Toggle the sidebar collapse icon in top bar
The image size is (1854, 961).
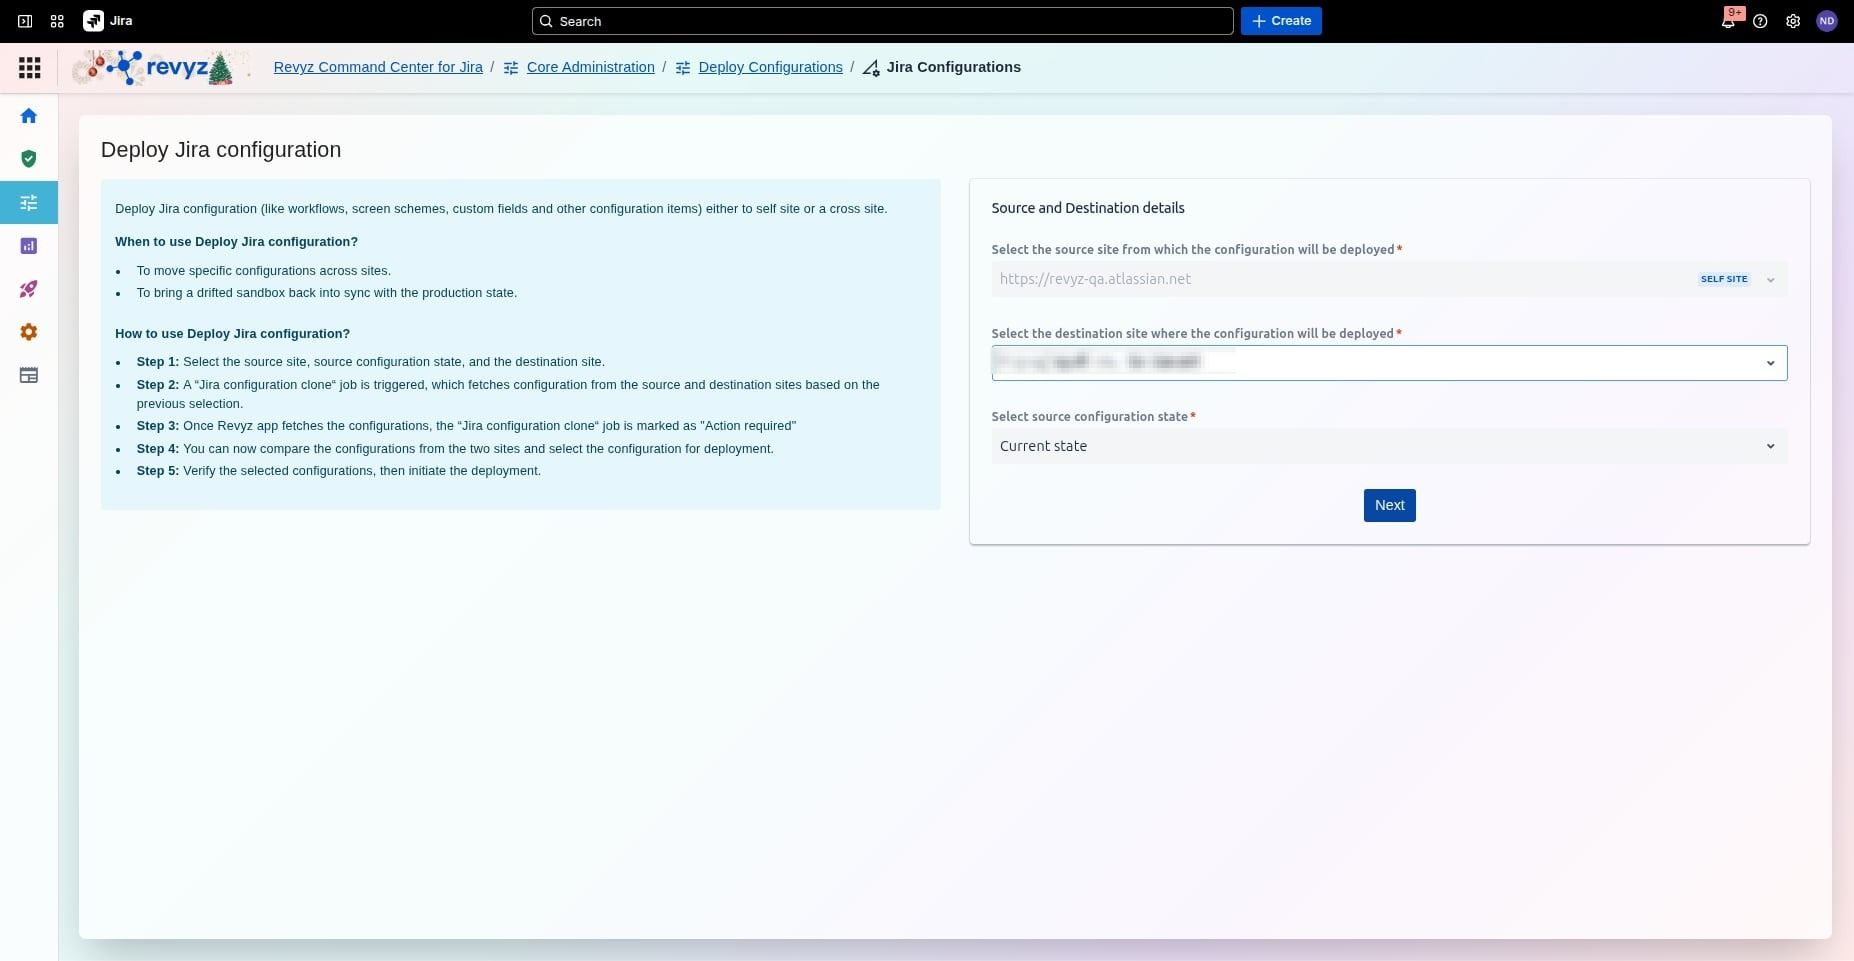[x=25, y=21]
